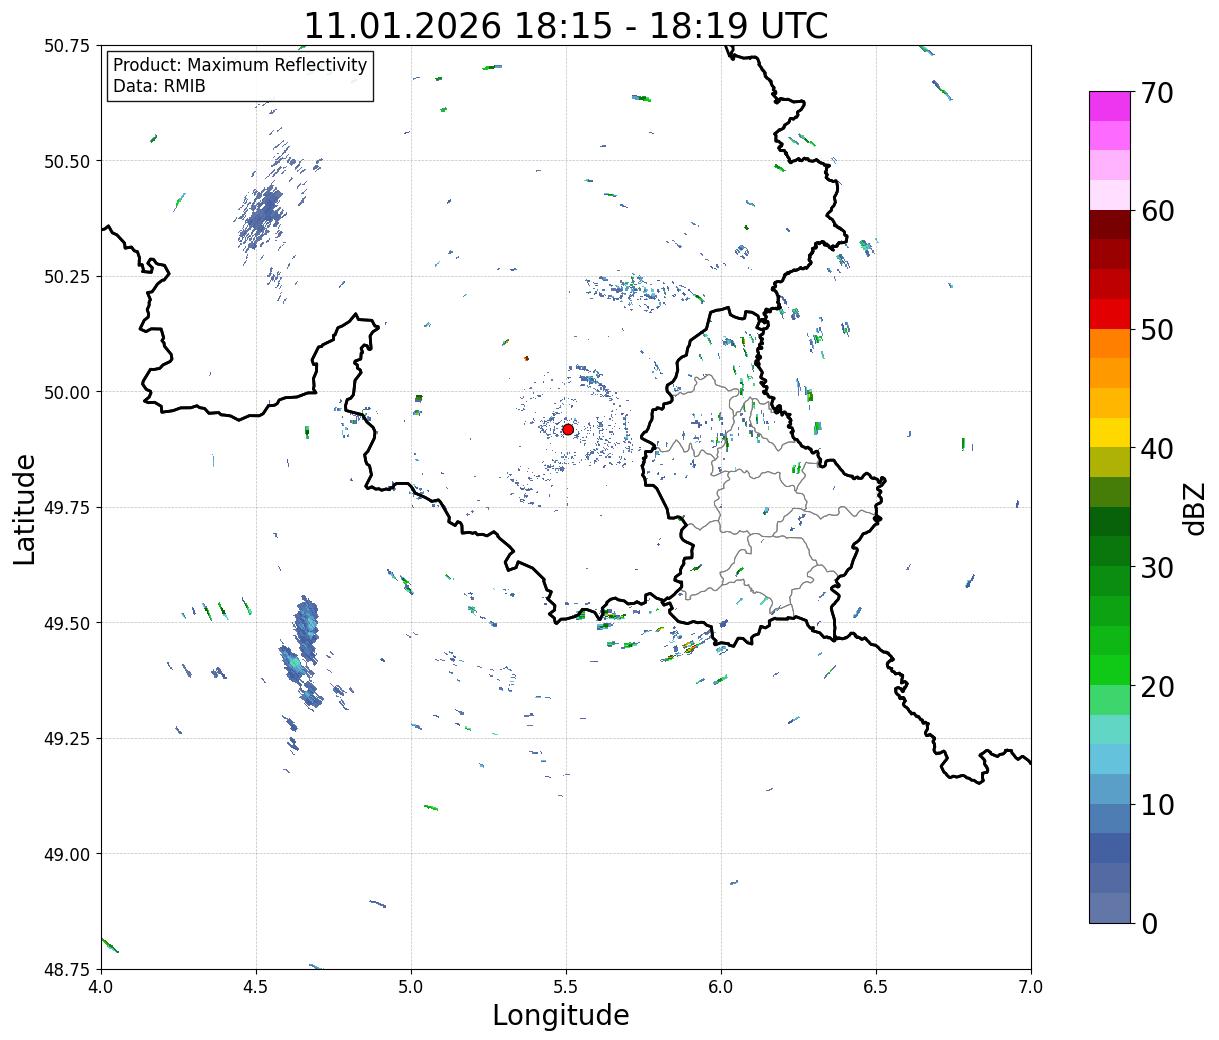The width and height of the screenshot is (1219, 1040).
Task: Click the colorbar tick label 70
Action: [x=1157, y=93]
